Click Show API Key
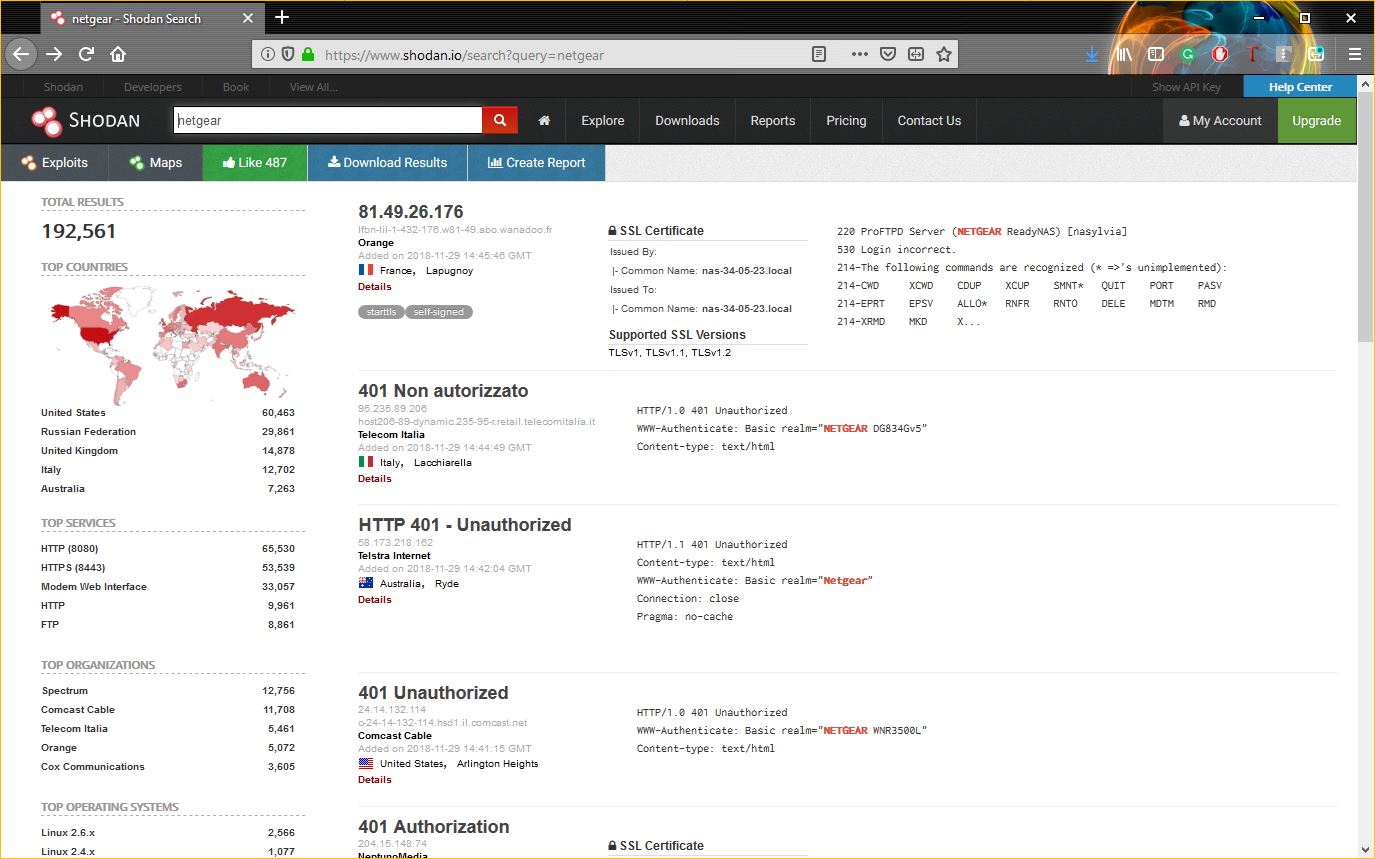The width and height of the screenshot is (1375, 859). click(1186, 87)
